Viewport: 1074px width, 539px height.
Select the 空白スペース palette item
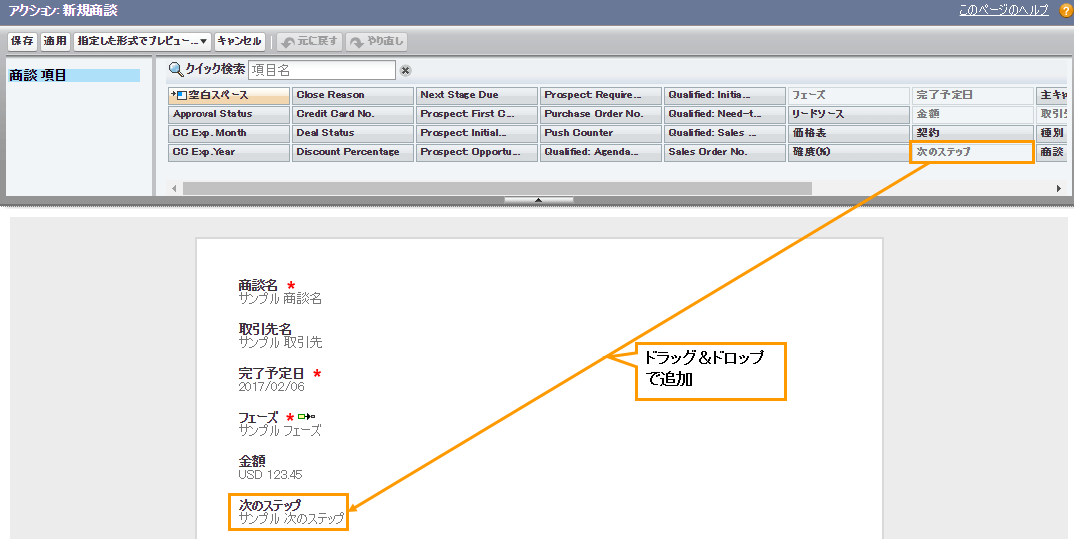tap(229, 95)
